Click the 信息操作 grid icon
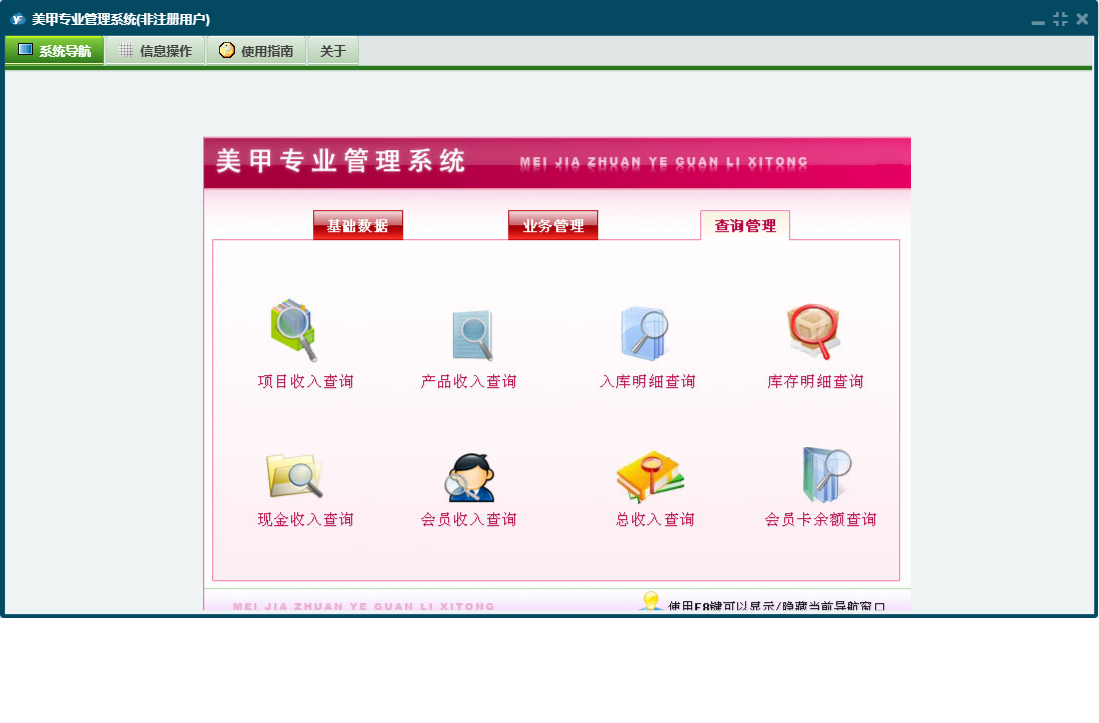This screenshot has width=1099, height=723. (126, 50)
